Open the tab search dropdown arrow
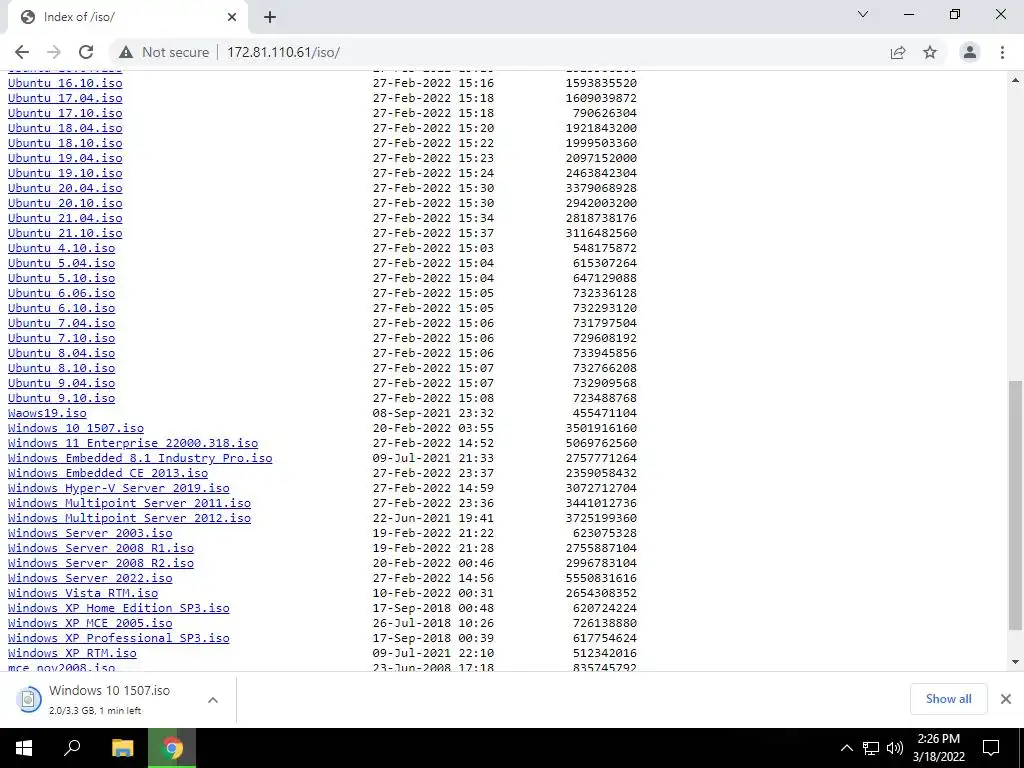The image size is (1024, 768). click(x=863, y=14)
